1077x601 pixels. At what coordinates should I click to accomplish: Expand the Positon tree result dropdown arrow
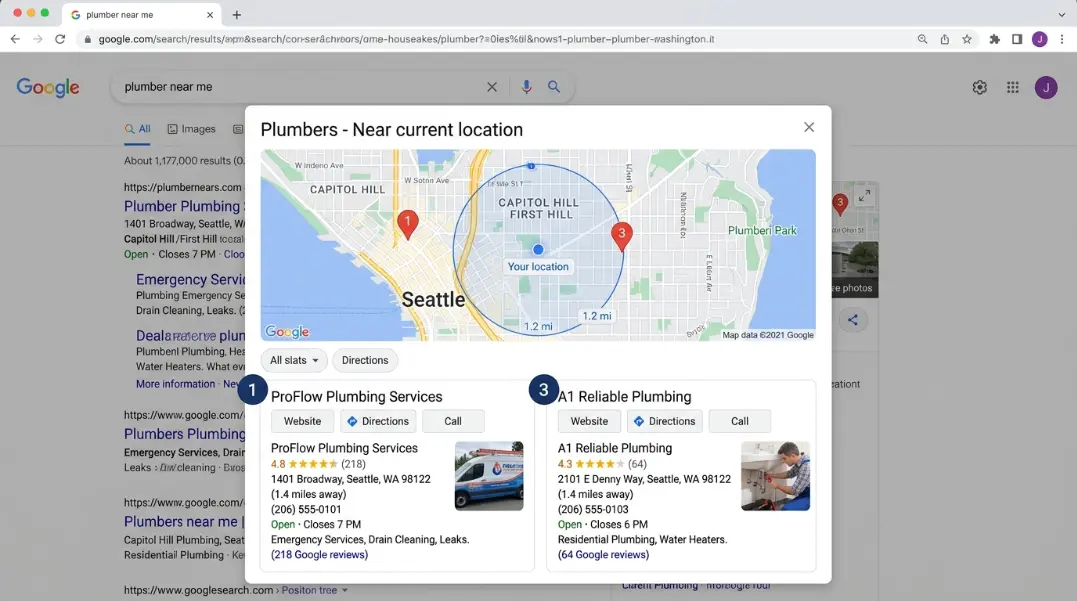[x=345, y=590]
